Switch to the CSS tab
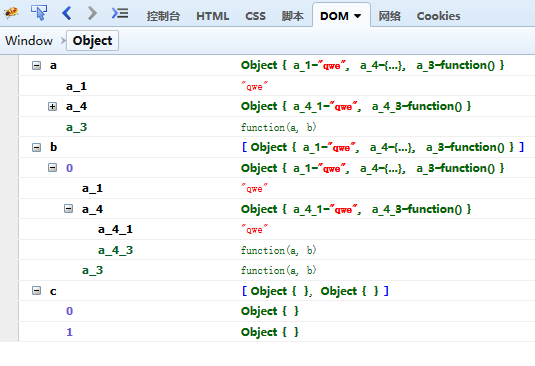This screenshot has height=366, width=535. (255, 16)
